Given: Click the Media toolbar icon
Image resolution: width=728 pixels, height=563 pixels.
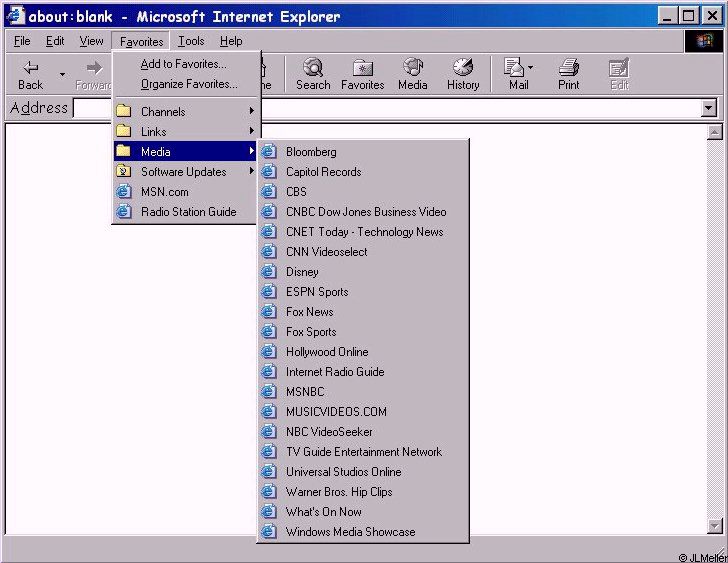Looking at the screenshot, I should point(413,74).
